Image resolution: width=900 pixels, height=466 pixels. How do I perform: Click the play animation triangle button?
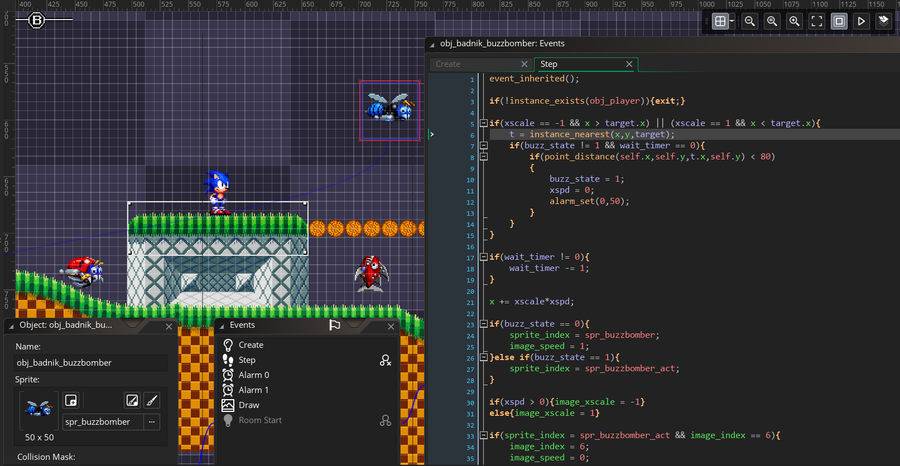click(x=862, y=22)
